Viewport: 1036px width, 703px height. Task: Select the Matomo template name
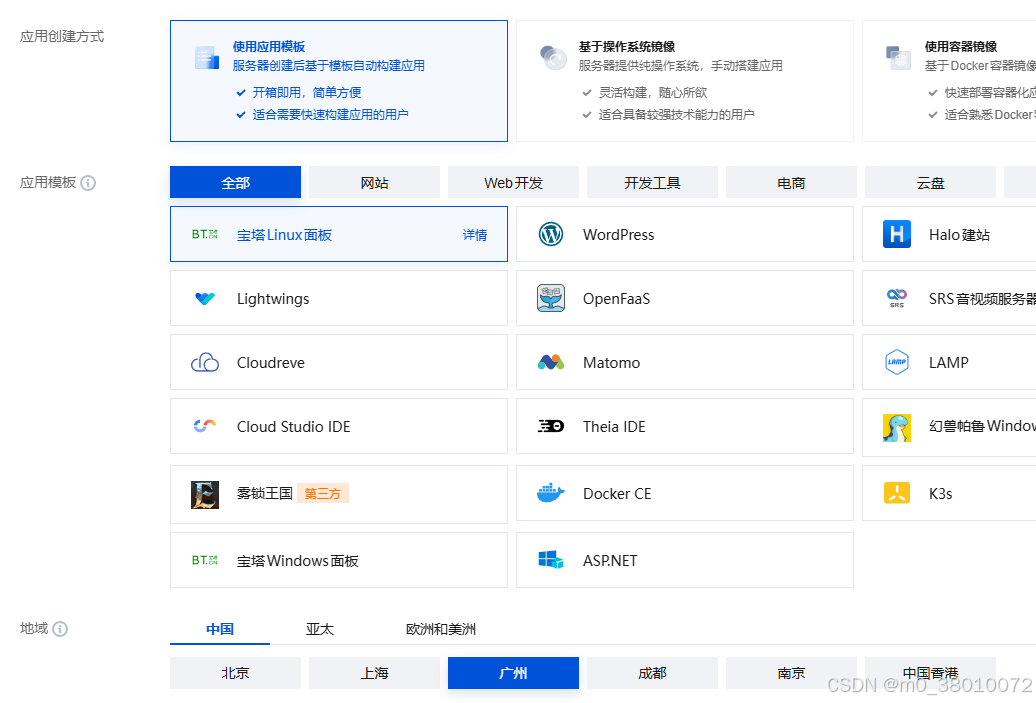[611, 363]
